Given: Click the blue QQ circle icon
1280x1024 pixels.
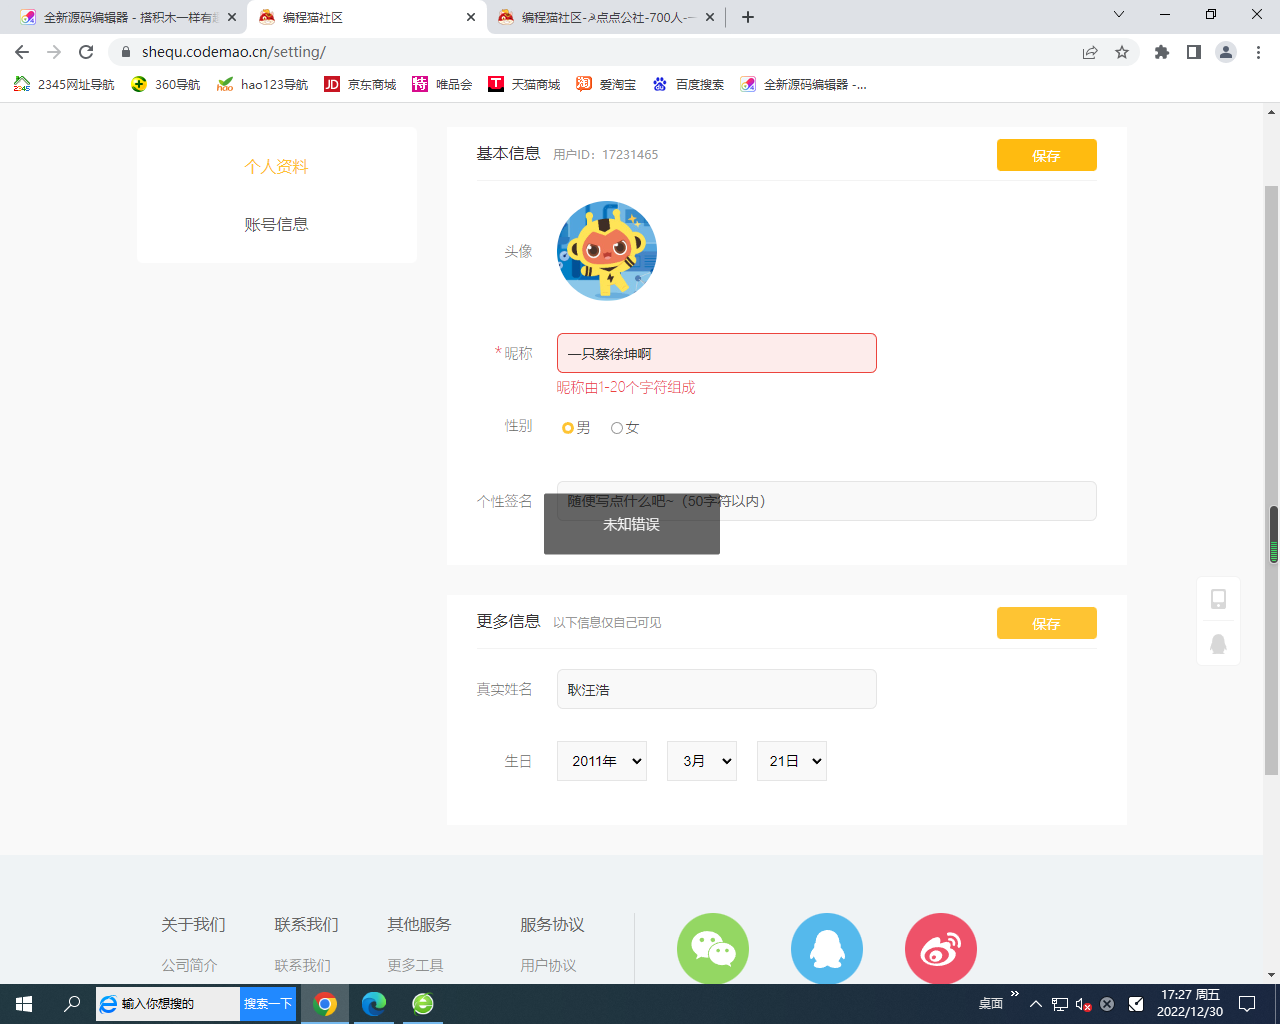Looking at the screenshot, I should pyautogui.click(x=827, y=949).
